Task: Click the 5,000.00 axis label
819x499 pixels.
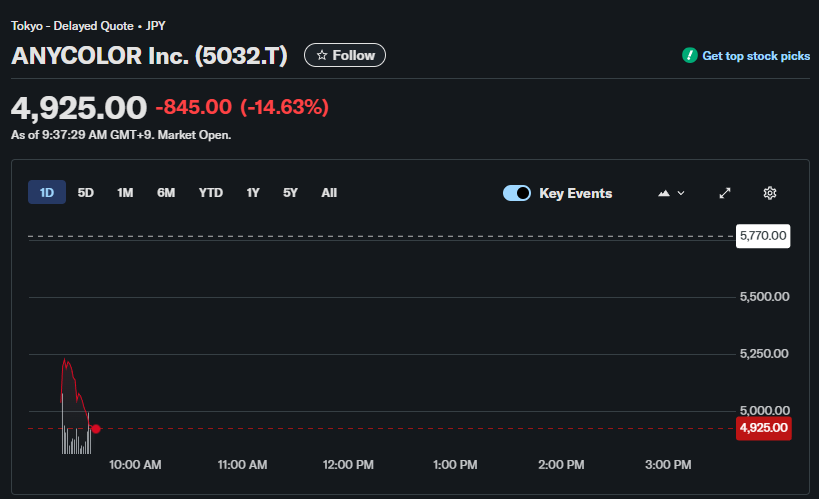Action: pyautogui.click(x=764, y=411)
